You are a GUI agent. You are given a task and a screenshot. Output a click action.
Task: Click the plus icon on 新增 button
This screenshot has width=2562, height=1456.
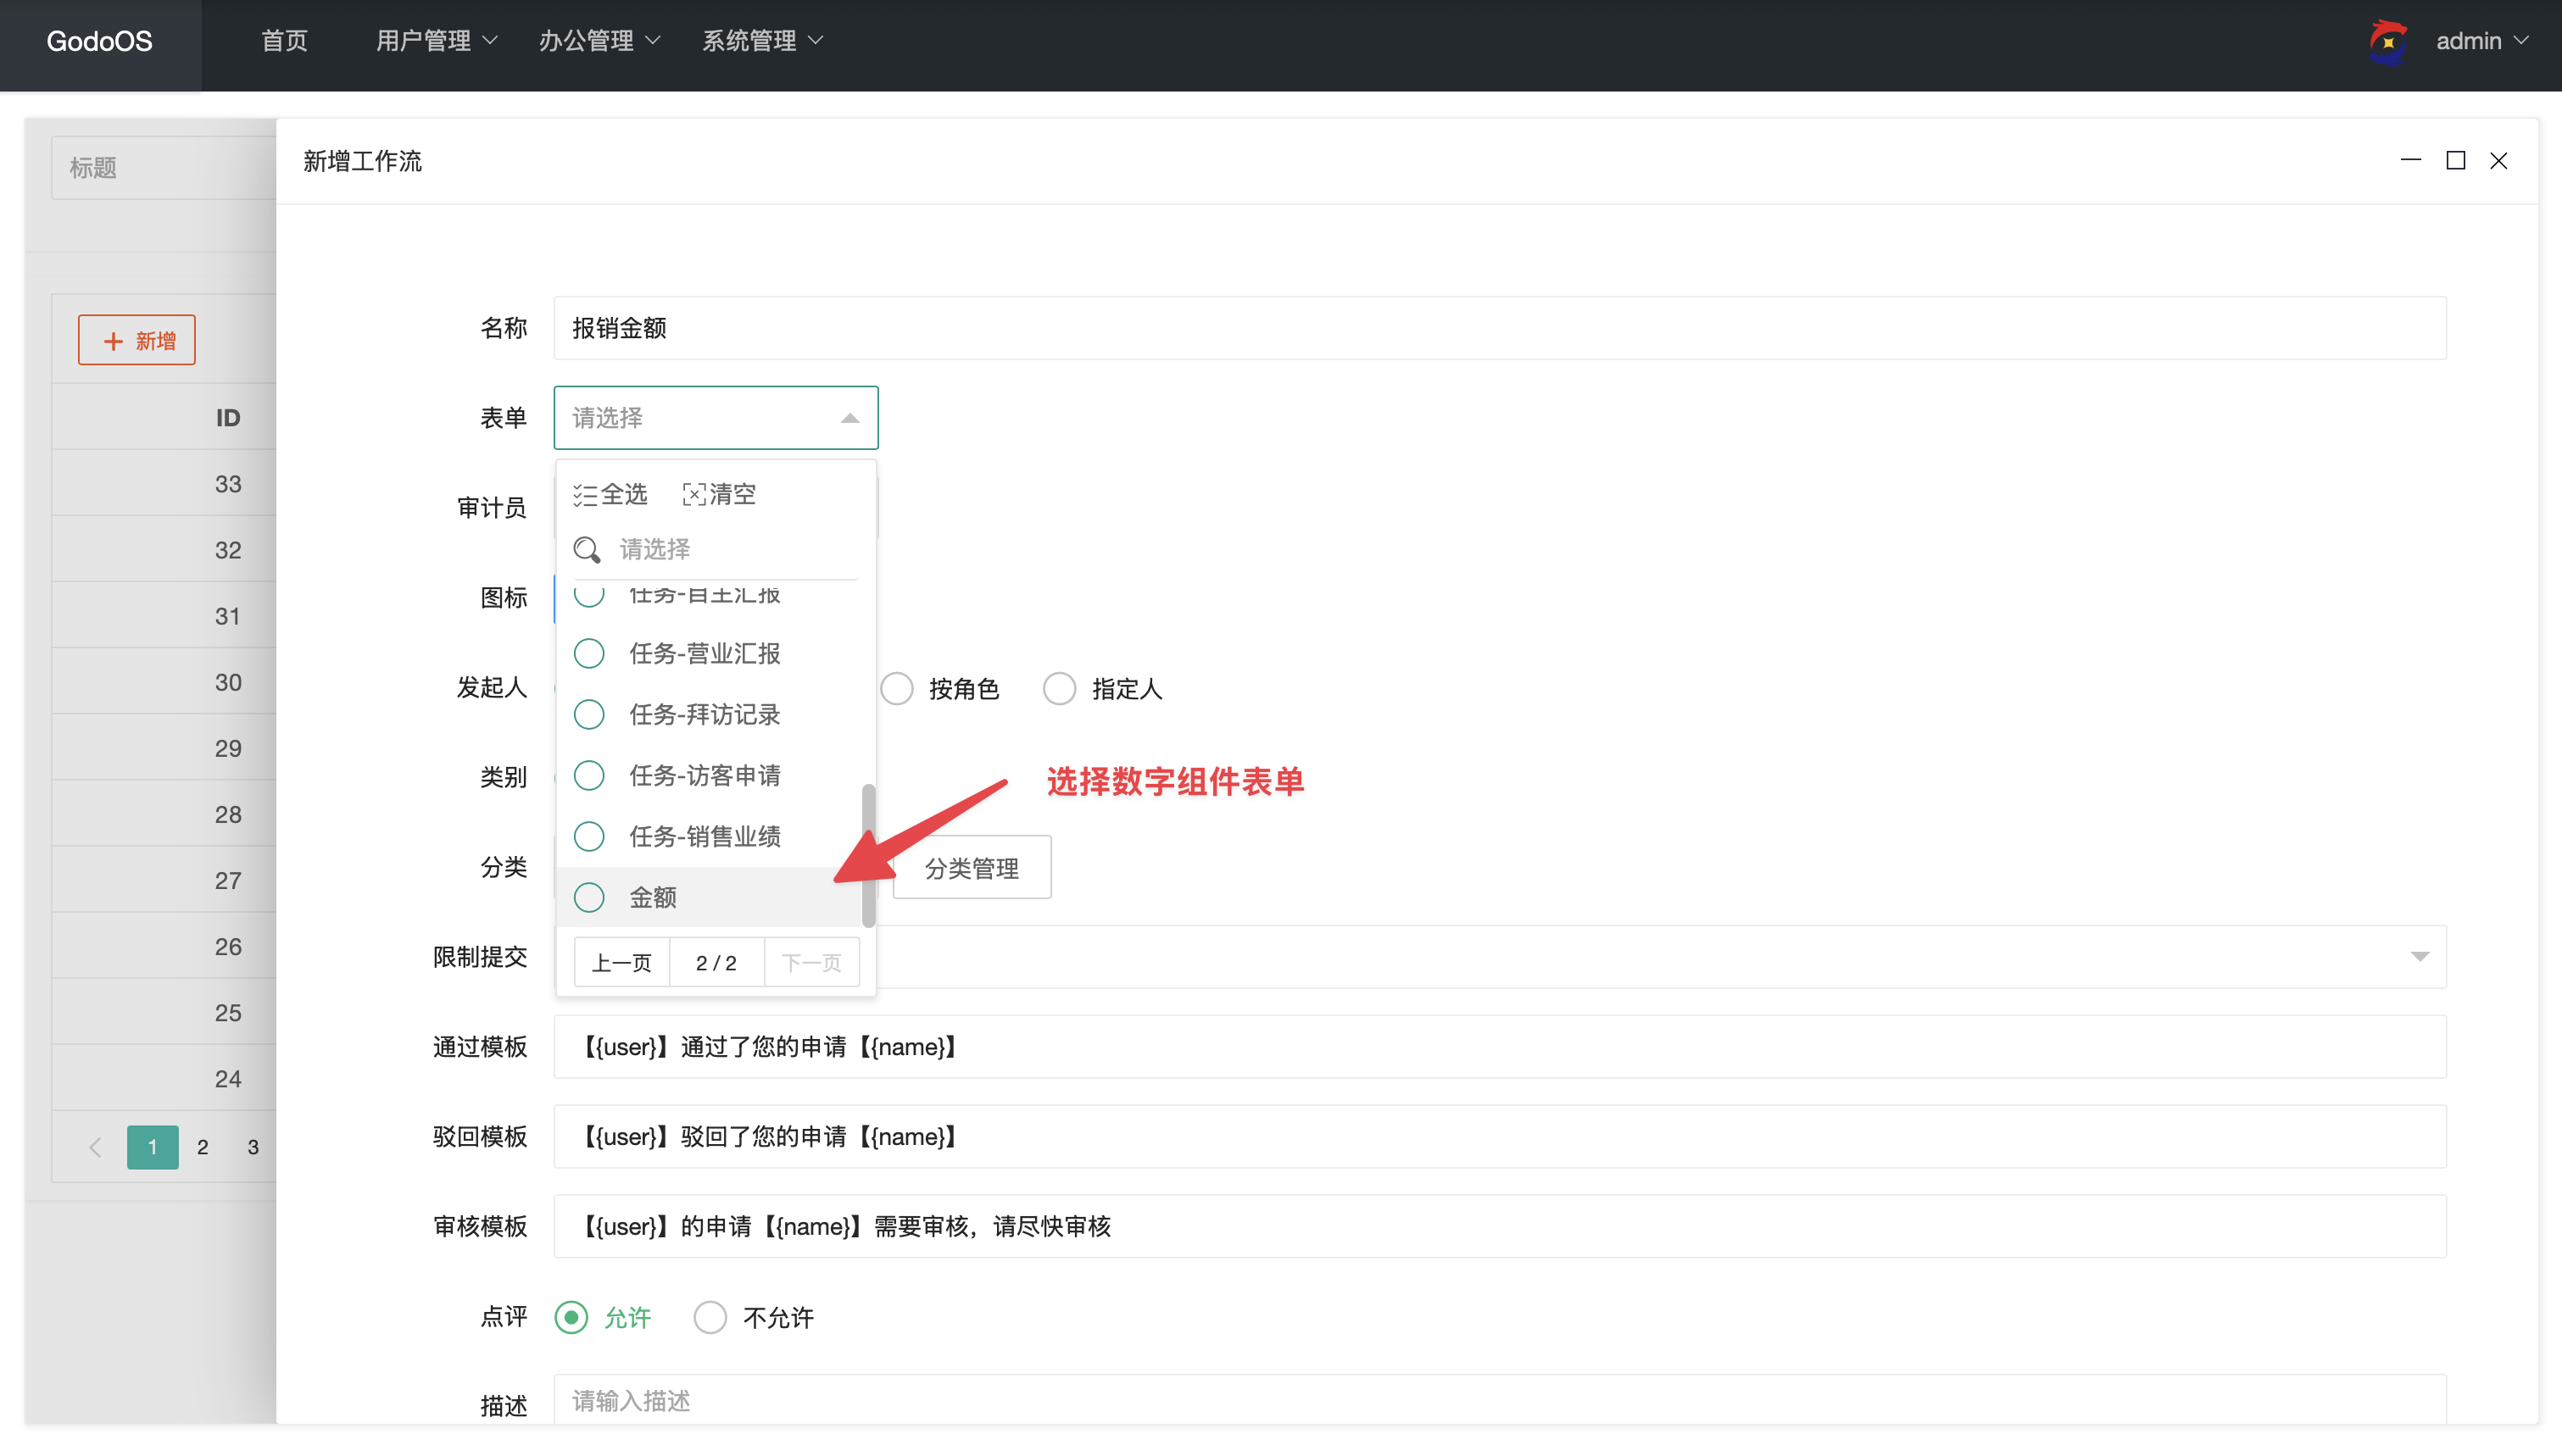coord(114,341)
